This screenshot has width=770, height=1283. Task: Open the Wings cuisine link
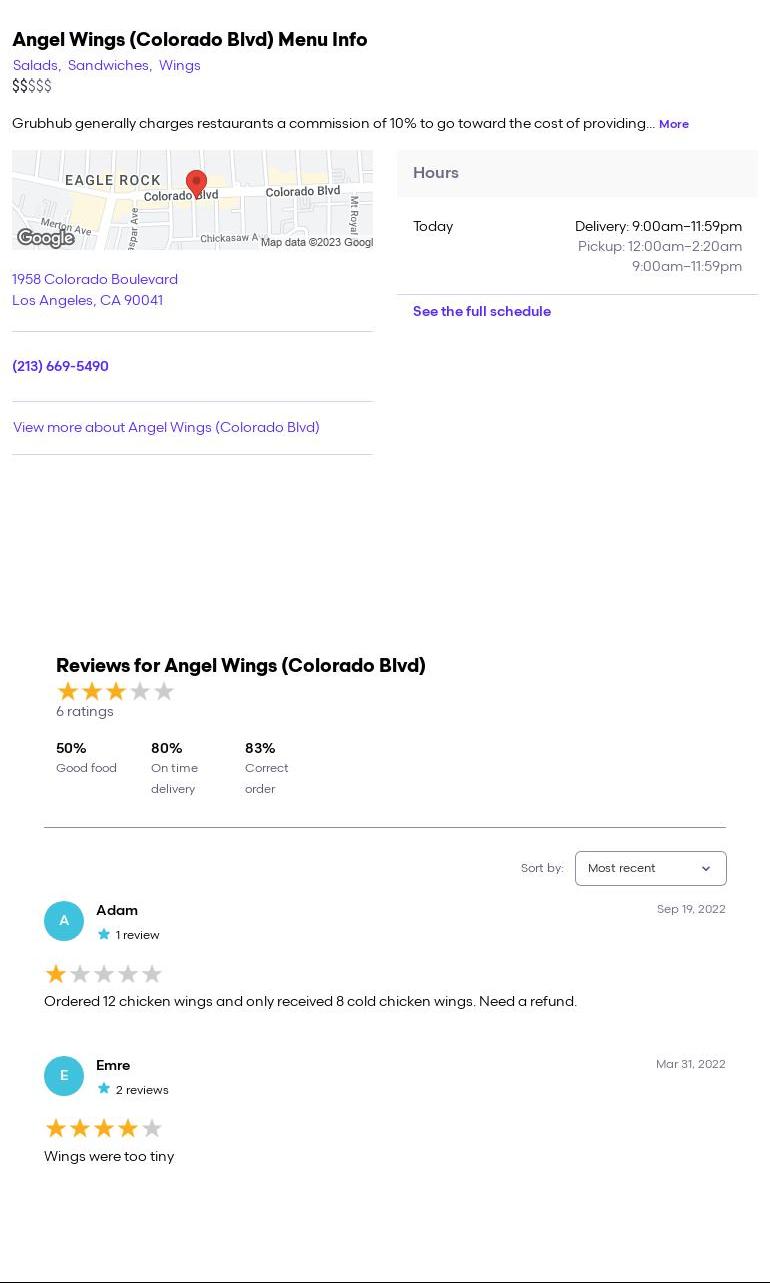click(x=180, y=65)
